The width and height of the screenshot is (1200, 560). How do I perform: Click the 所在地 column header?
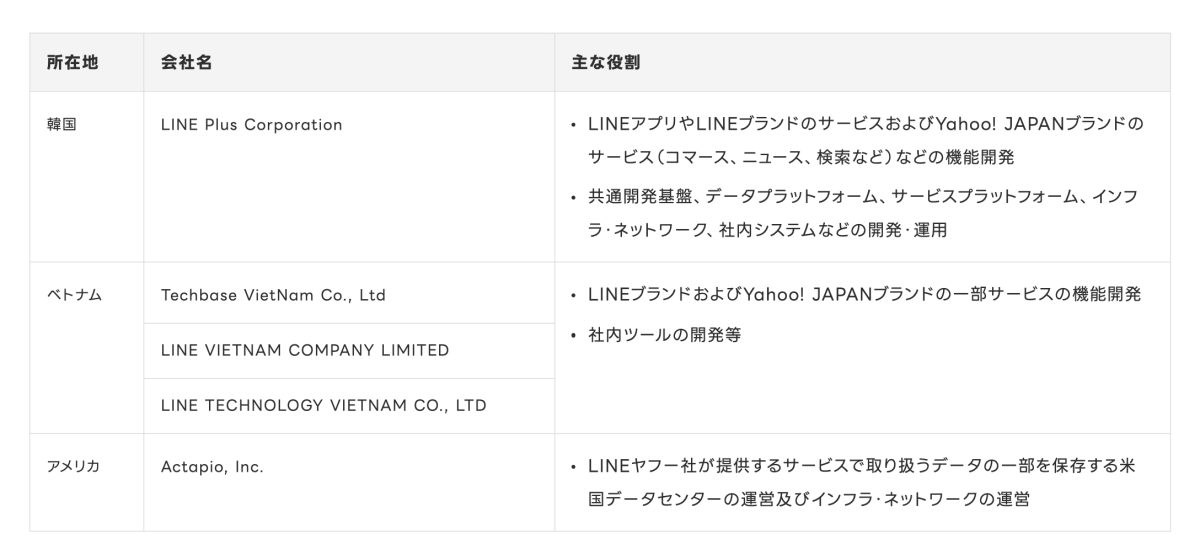point(72,62)
